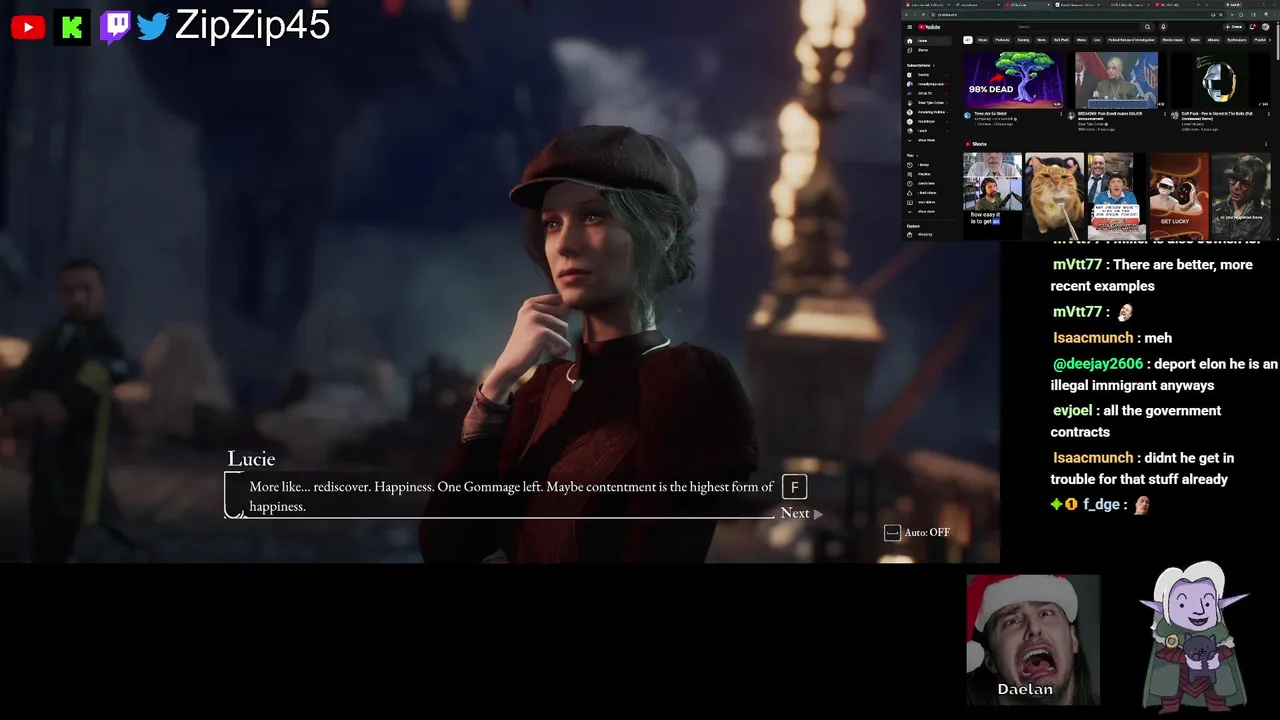Open the GET LUCKY Shorts thumbnail
The image size is (1280, 720).
[1178, 195]
